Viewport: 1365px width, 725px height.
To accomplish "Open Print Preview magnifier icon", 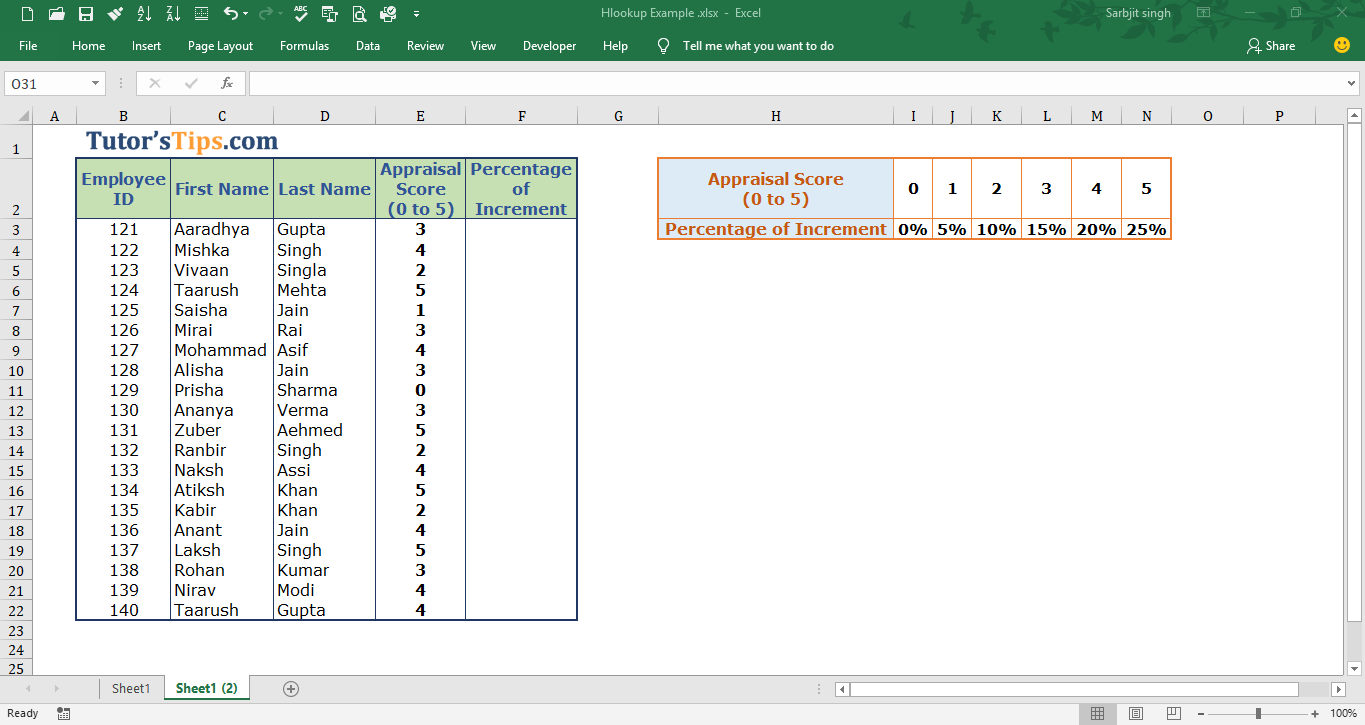I will pyautogui.click(x=359, y=14).
